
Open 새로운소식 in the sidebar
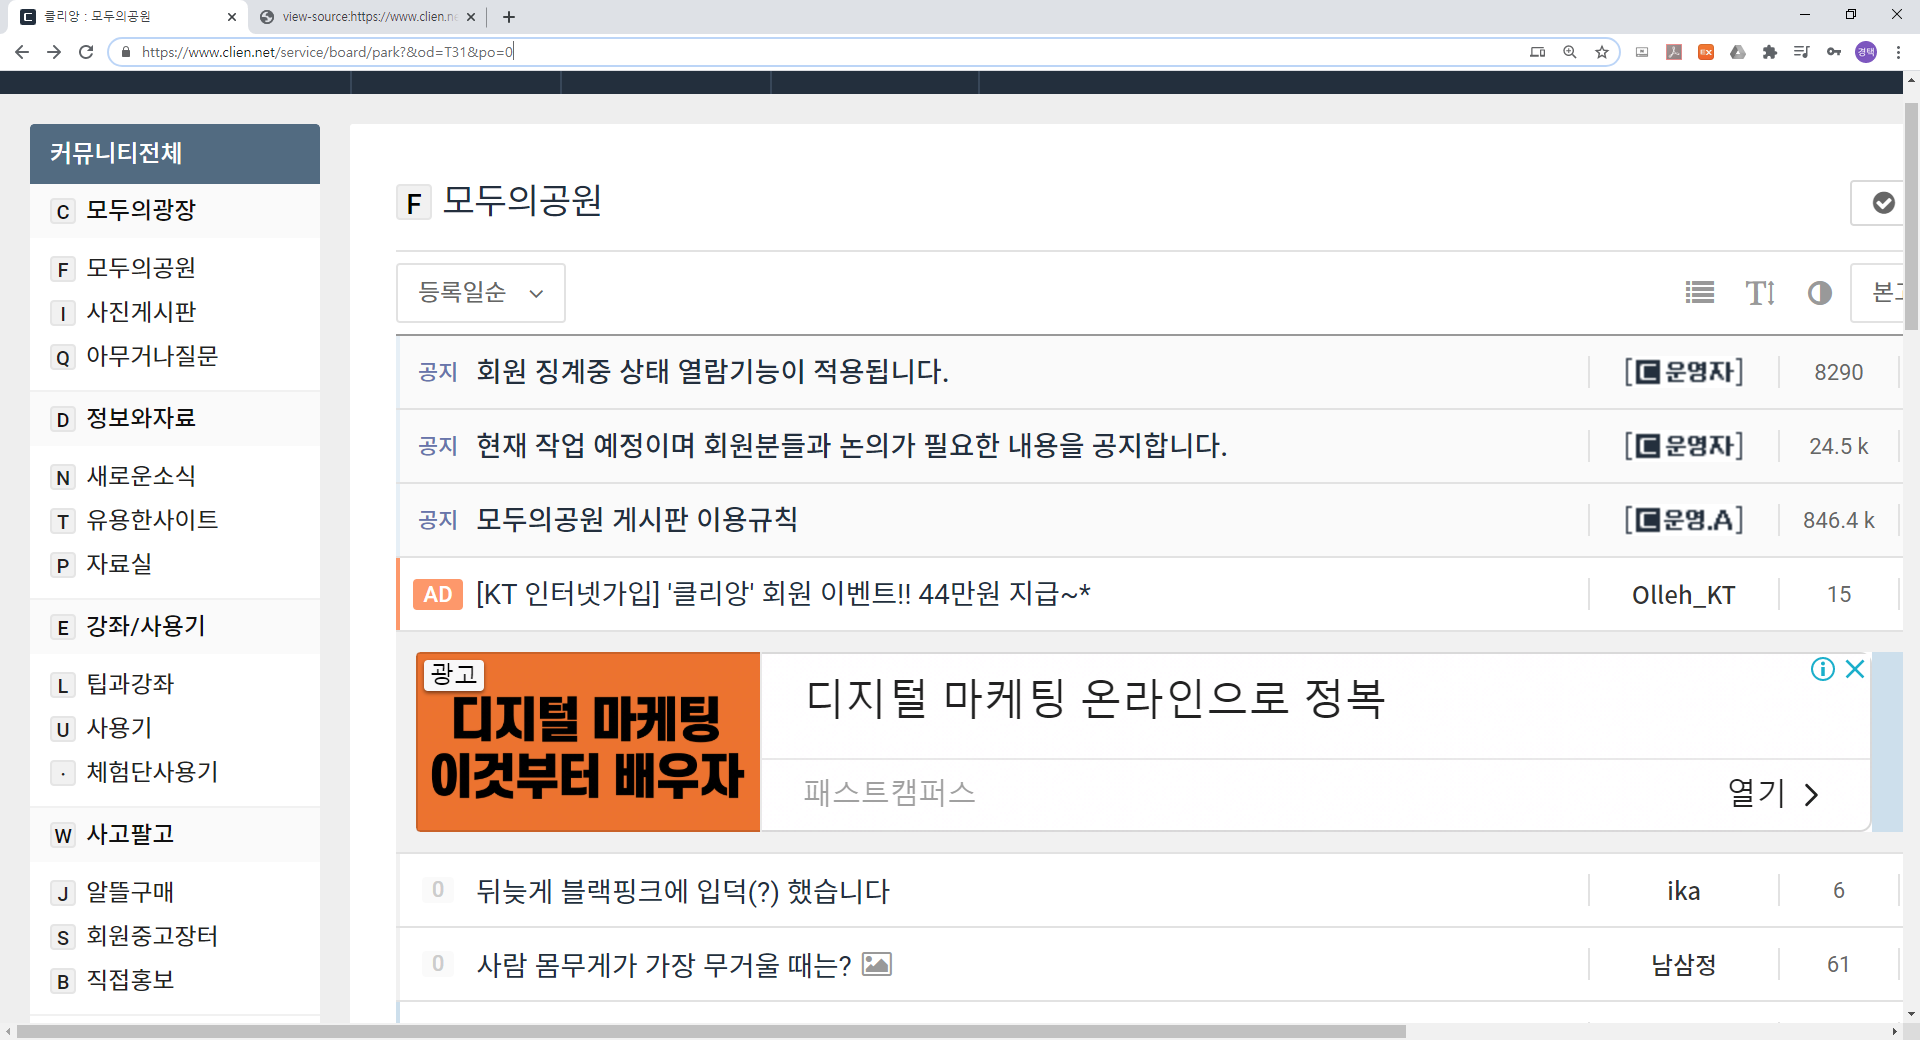[141, 476]
